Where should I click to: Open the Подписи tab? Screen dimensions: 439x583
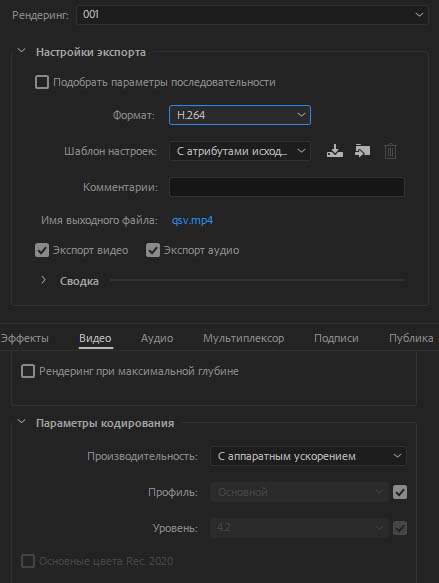pos(336,338)
